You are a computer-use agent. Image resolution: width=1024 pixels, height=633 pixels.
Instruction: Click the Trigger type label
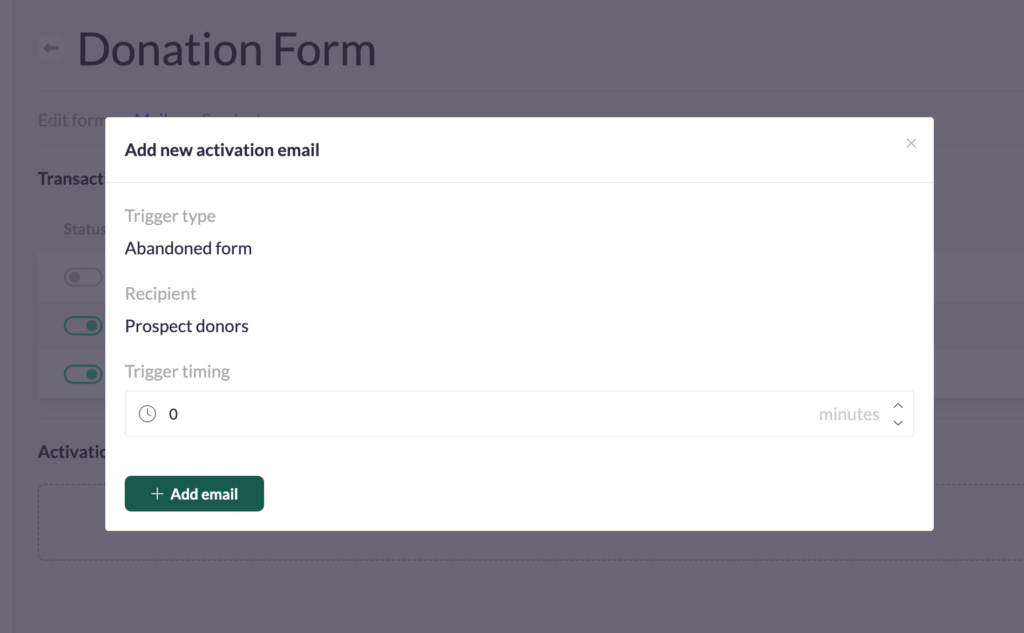170,216
